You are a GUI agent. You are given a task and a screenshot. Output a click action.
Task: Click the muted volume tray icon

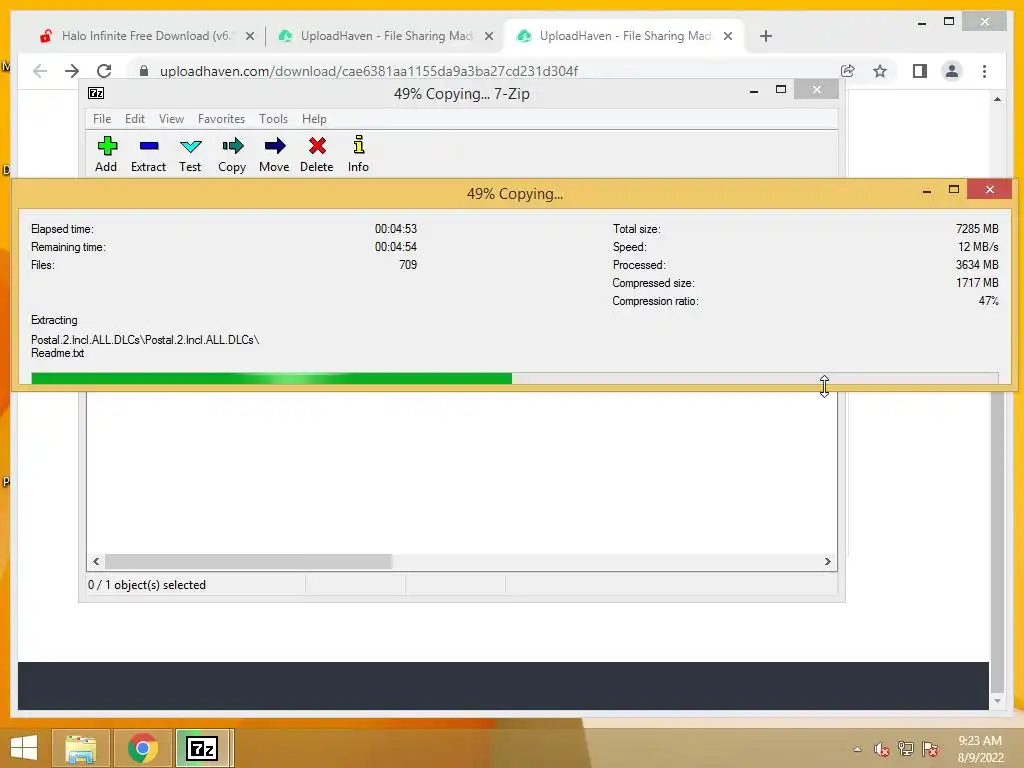coord(882,749)
